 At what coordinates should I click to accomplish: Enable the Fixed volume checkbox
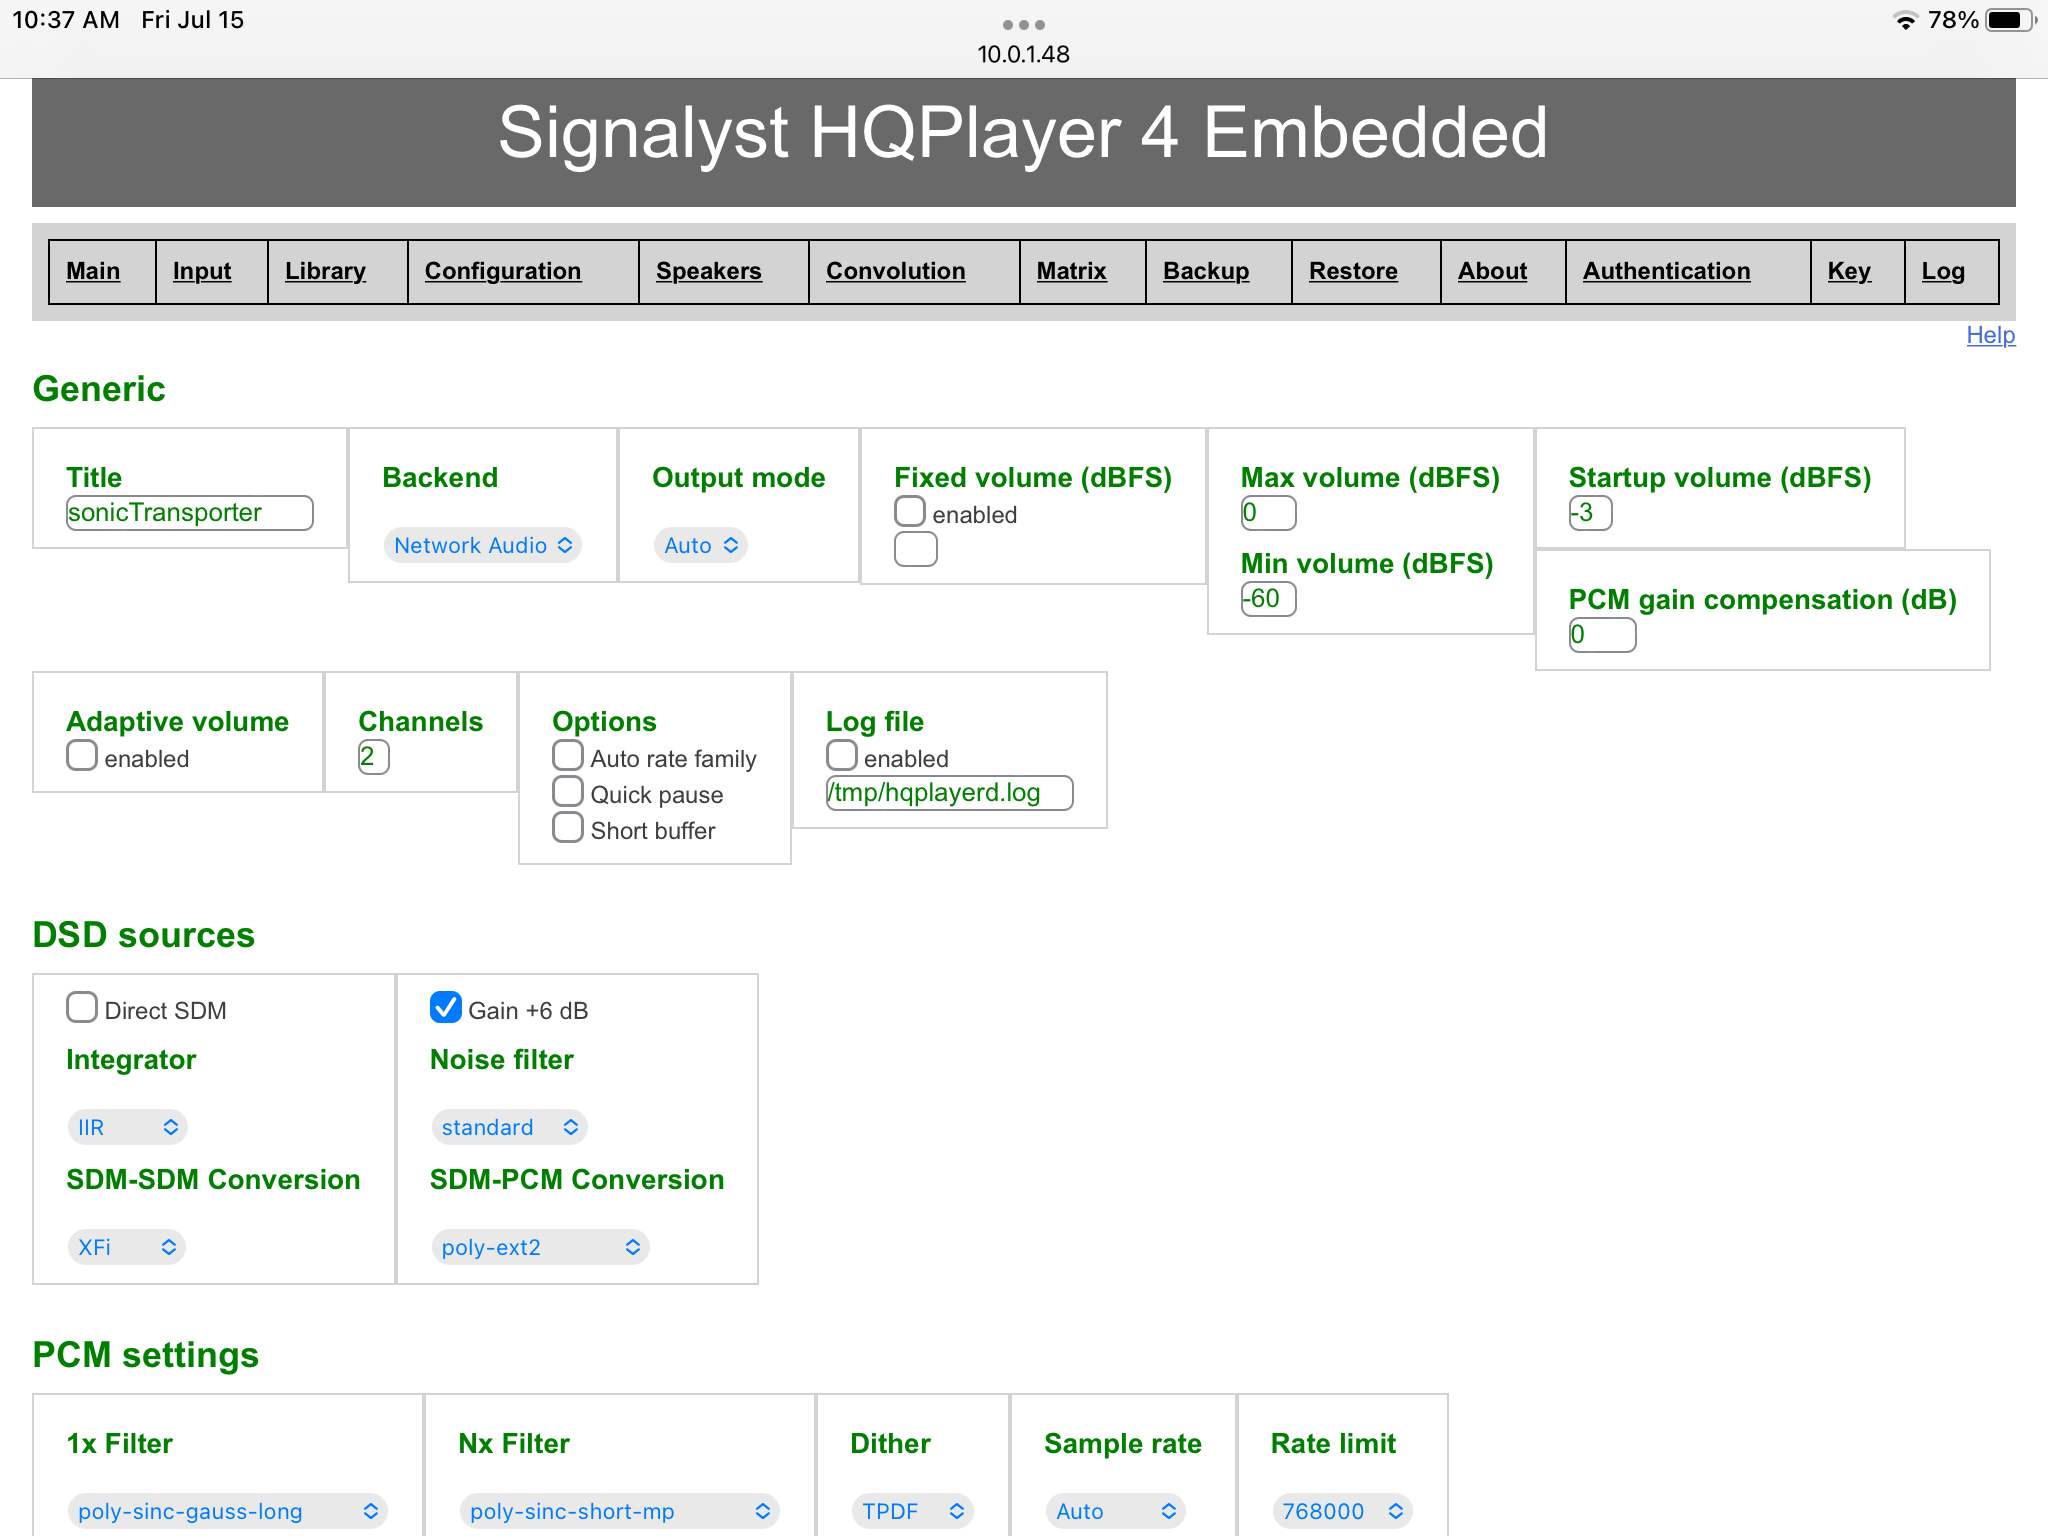(910, 511)
